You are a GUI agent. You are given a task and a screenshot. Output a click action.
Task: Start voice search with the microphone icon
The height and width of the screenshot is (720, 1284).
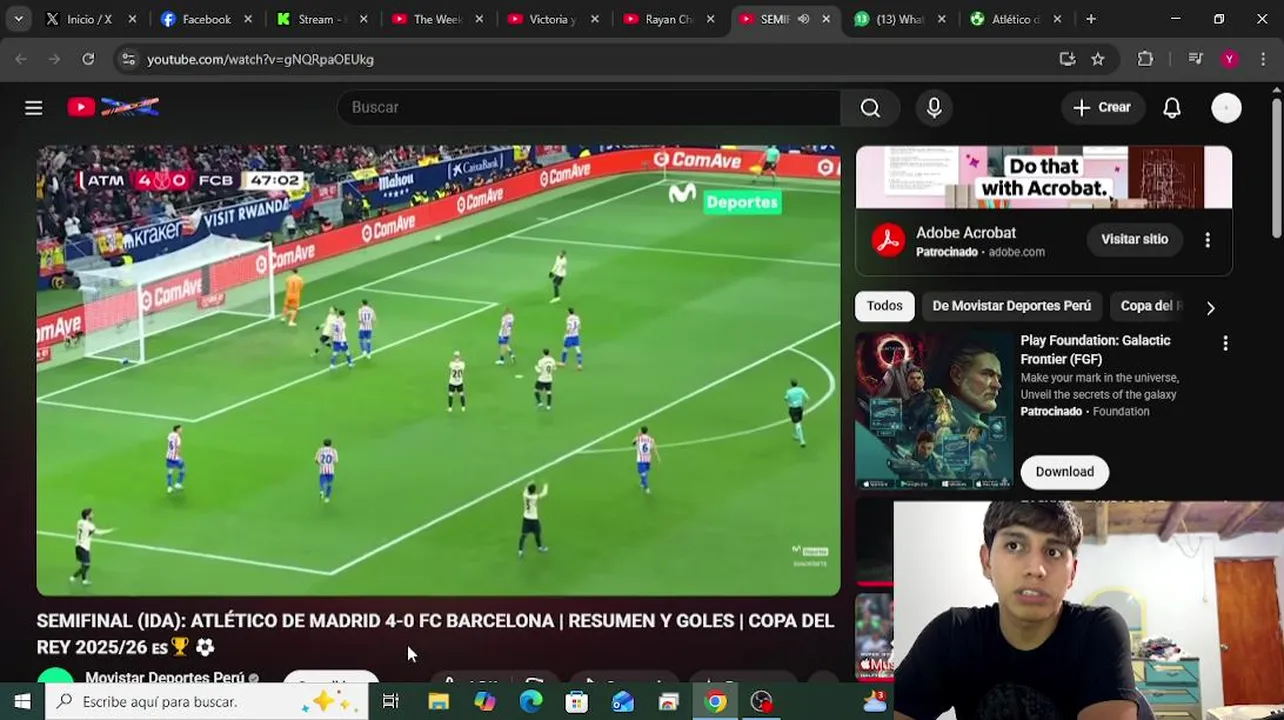click(934, 107)
